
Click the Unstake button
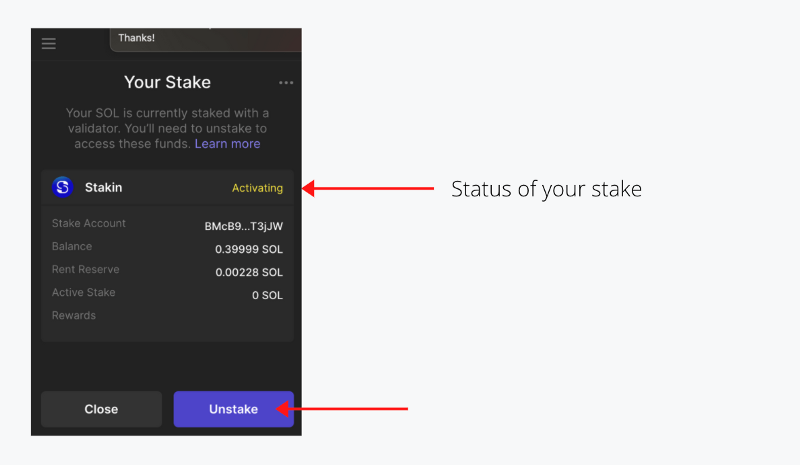pos(234,409)
